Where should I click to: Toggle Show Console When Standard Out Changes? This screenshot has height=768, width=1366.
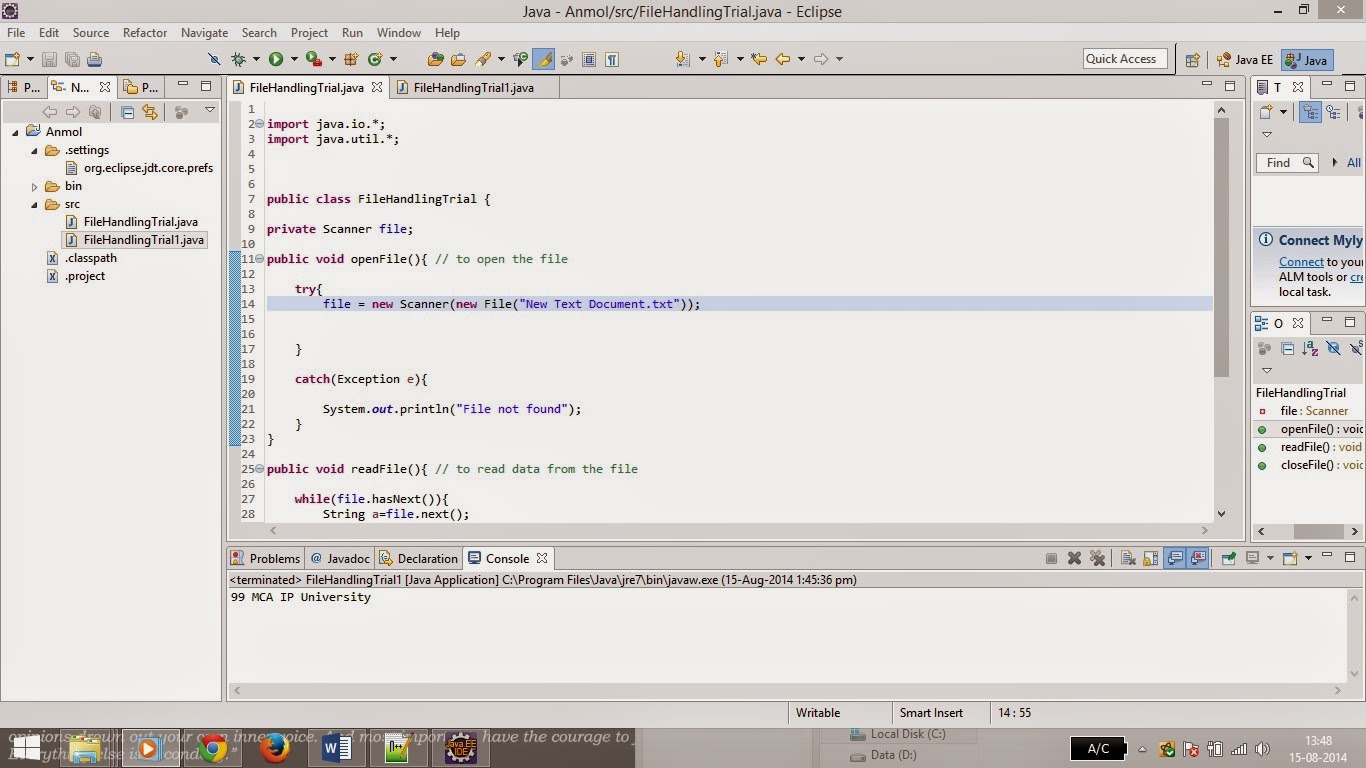pyautogui.click(x=1176, y=558)
